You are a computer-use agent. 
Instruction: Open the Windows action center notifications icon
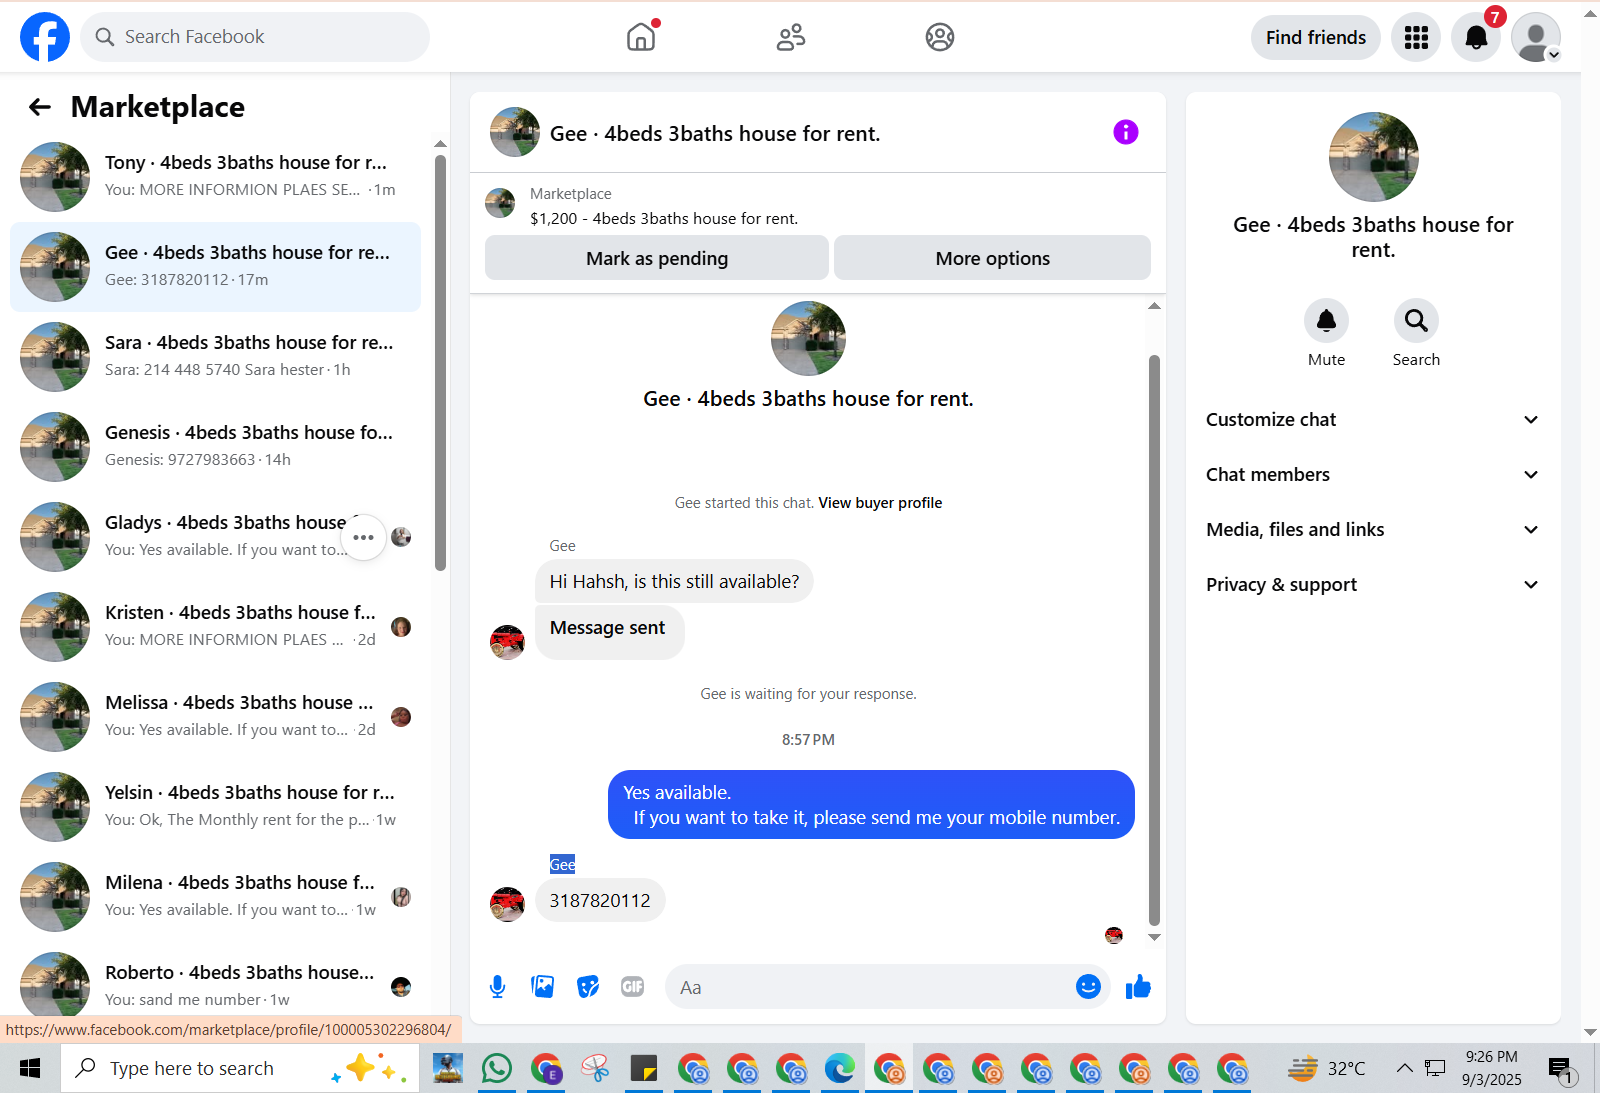pyautogui.click(x=1560, y=1069)
